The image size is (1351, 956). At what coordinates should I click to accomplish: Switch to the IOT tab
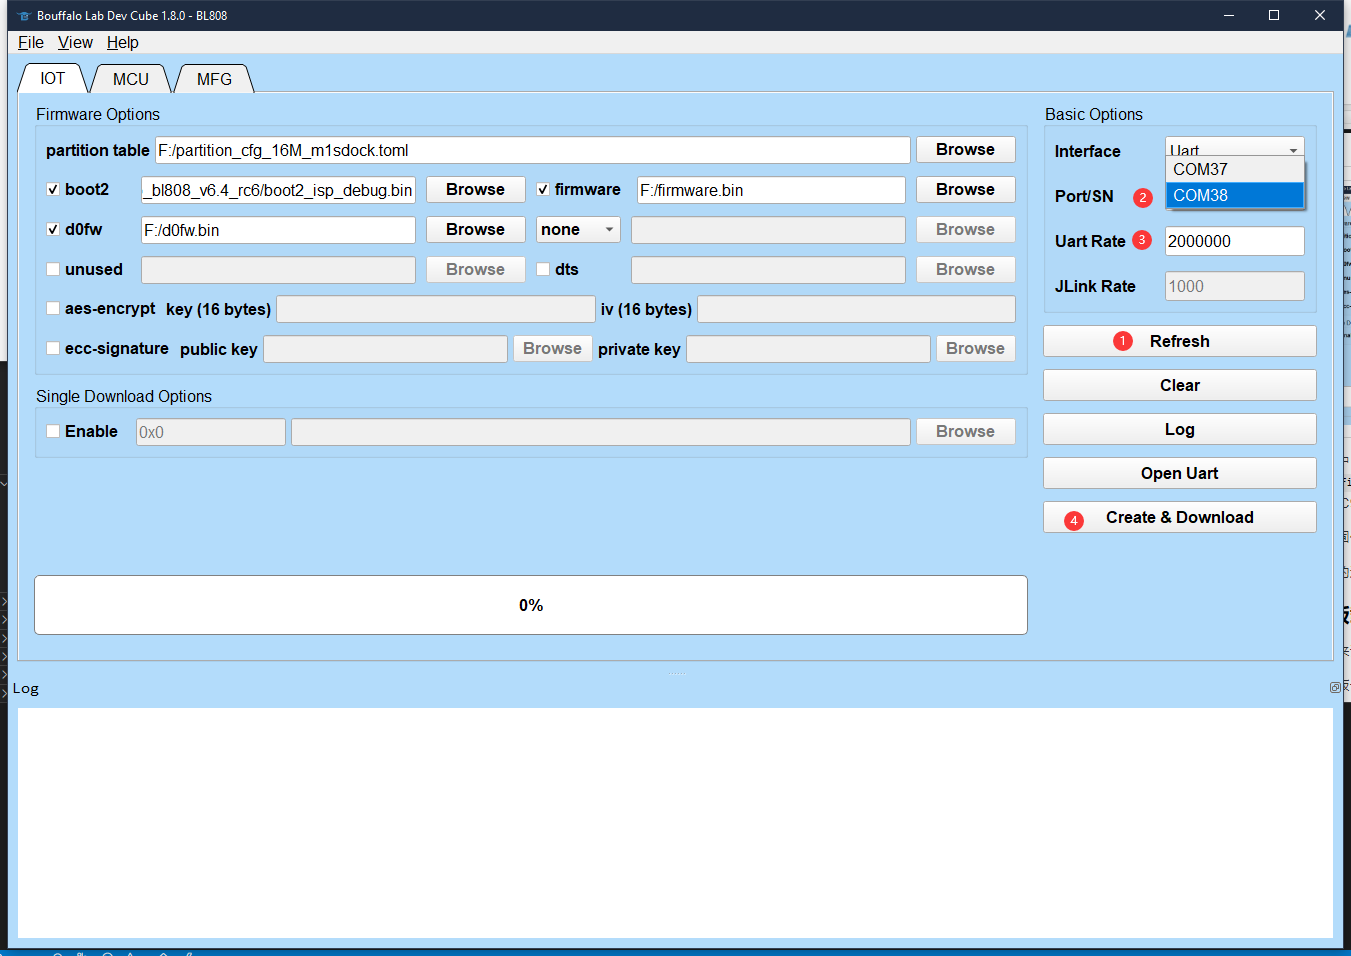(x=52, y=78)
